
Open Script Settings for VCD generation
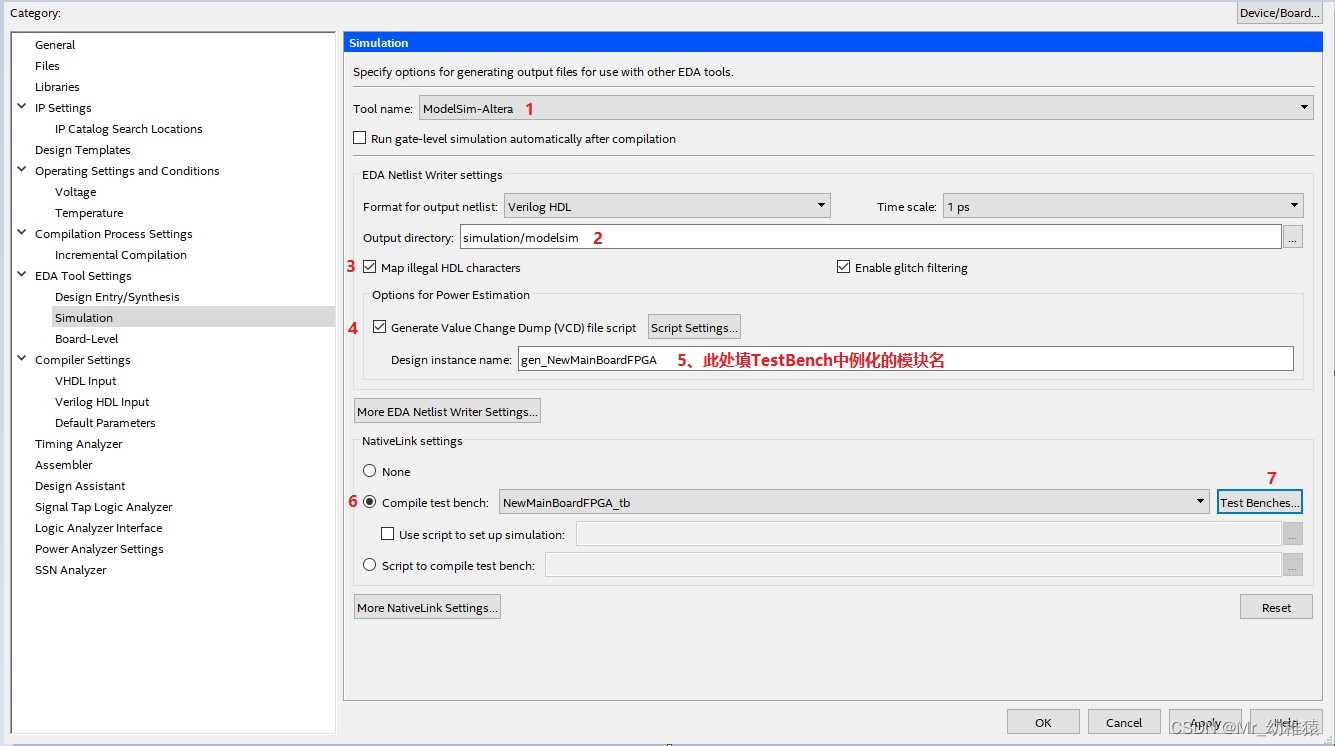[x=694, y=326]
